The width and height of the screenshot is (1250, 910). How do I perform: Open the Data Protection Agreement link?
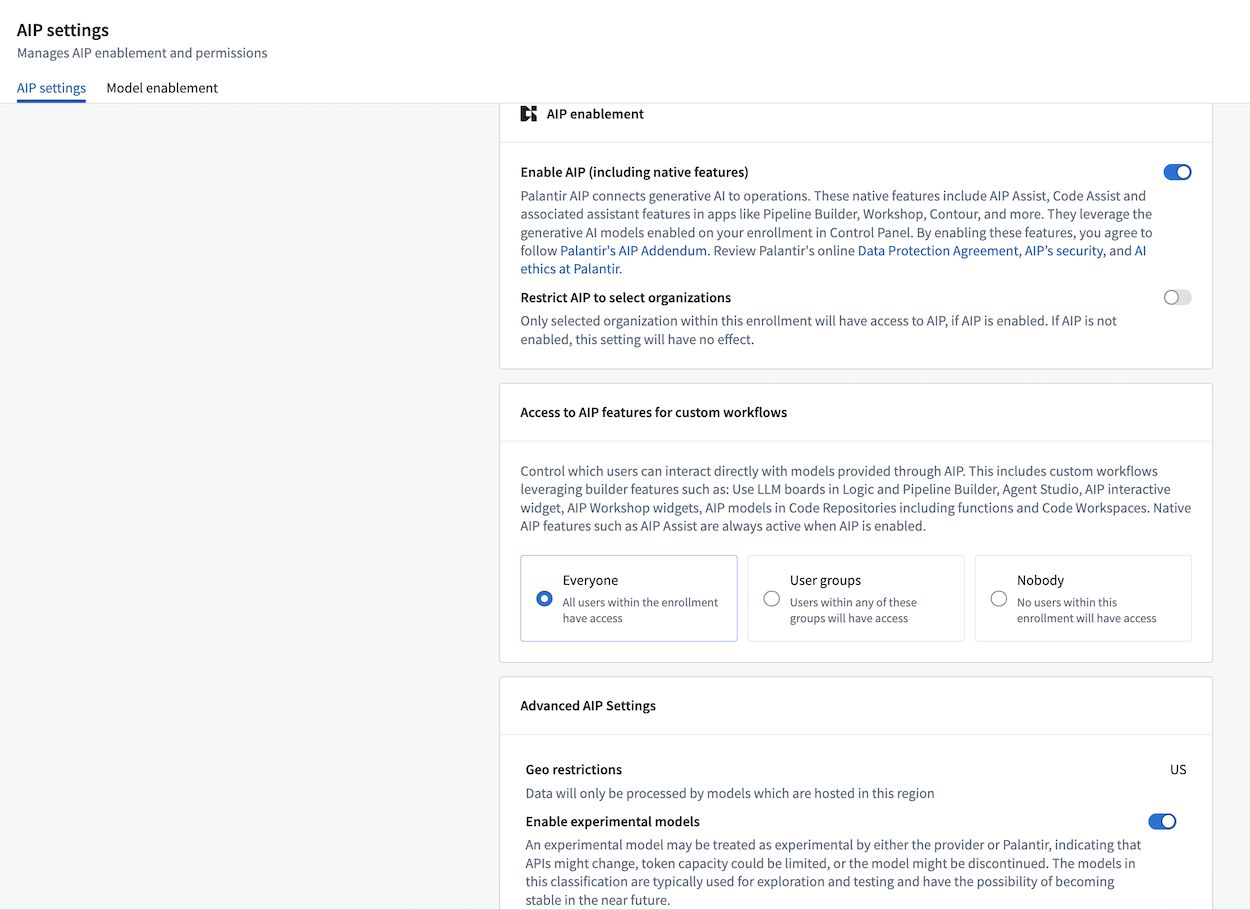937,251
